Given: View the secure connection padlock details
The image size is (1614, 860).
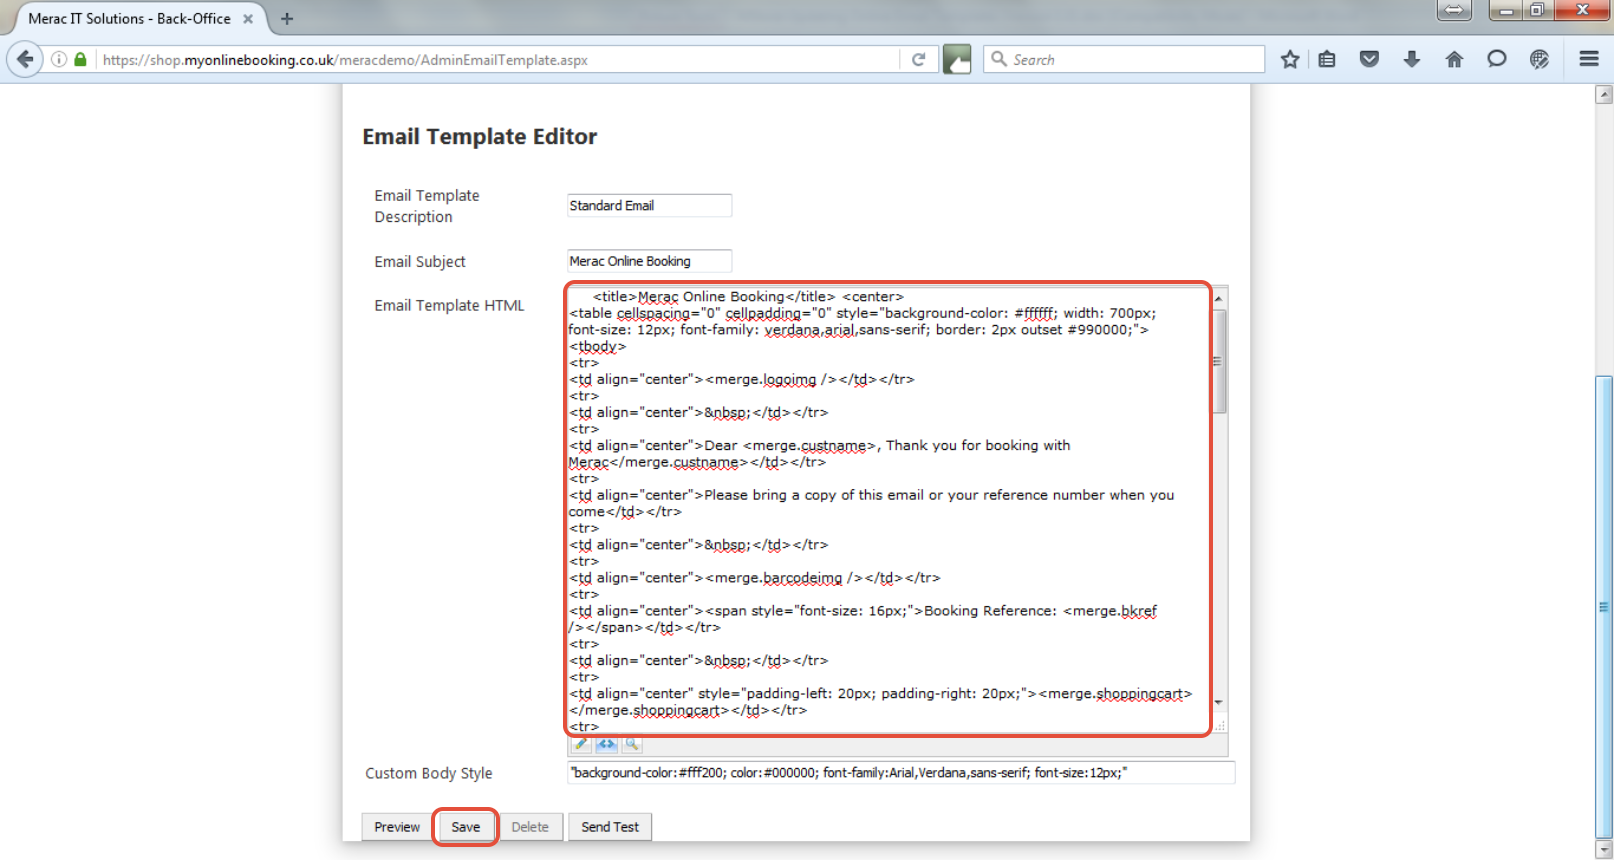Looking at the screenshot, I should coord(80,59).
